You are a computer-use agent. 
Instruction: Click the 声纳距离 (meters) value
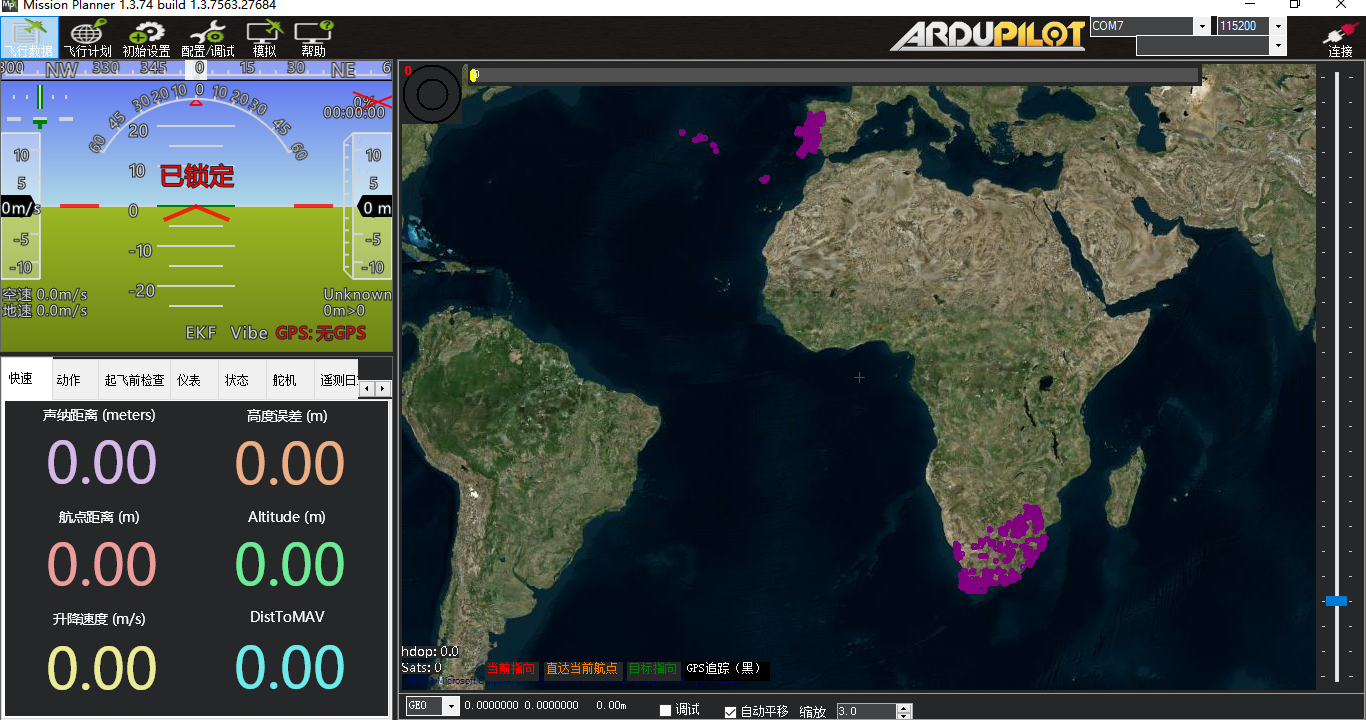pos(101,463)
